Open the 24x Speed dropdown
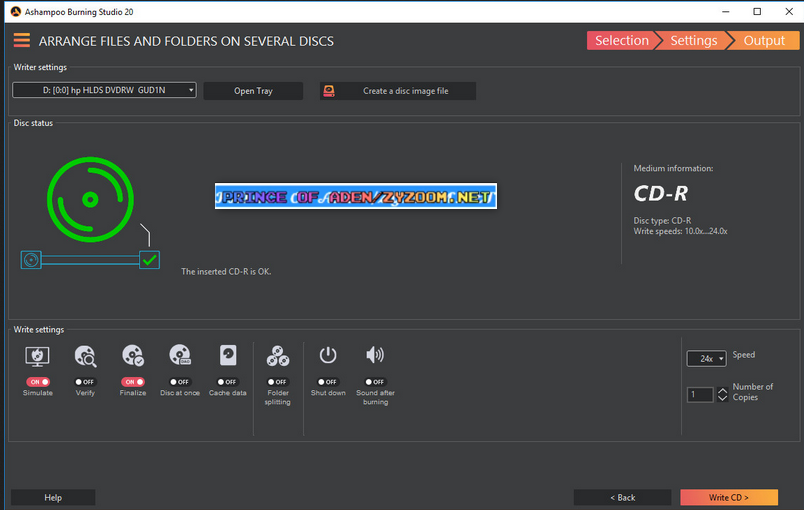 [707, 359]
